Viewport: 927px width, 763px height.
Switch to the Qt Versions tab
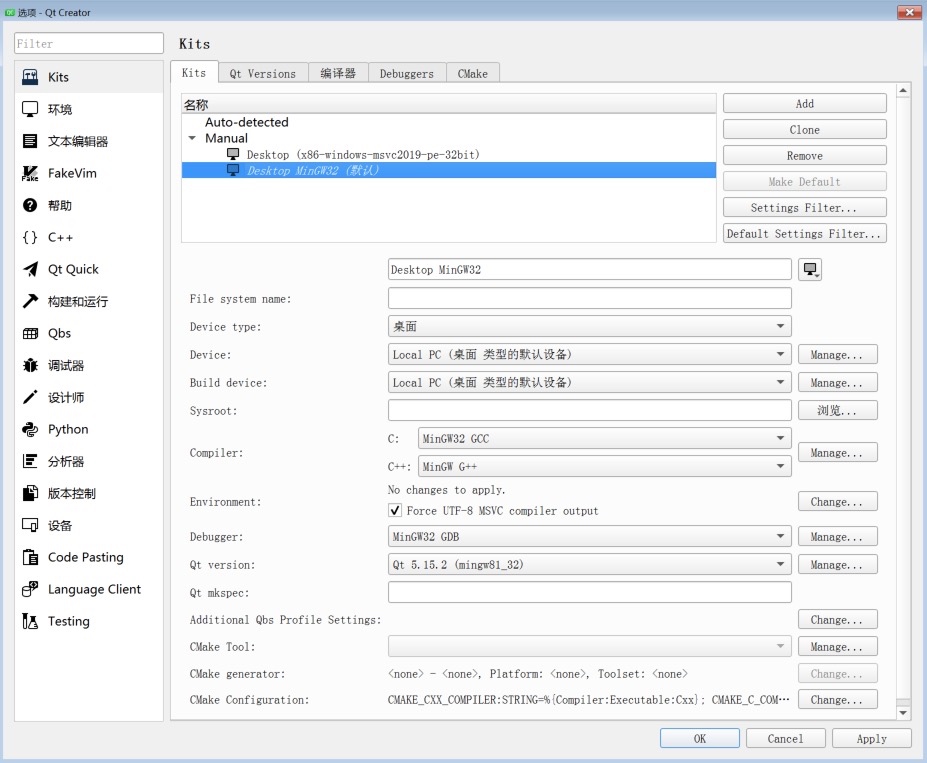pyautogui.click(x=262, y=73)
